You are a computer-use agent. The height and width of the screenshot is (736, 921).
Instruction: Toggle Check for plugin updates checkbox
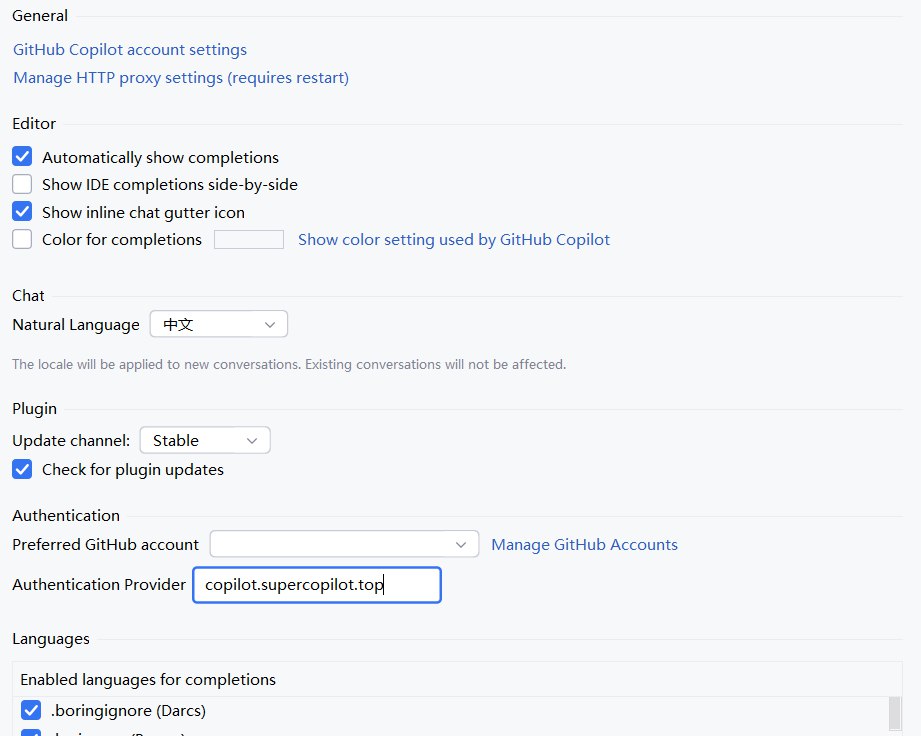click(22, 469)
